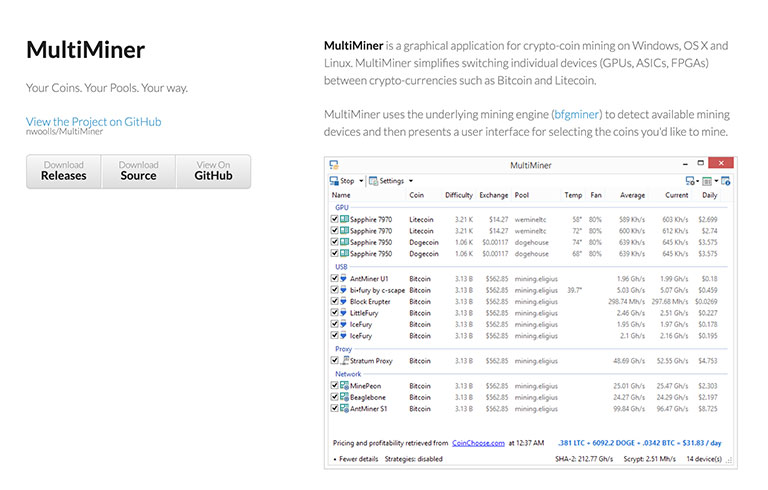Collapse the GPU group header
Viewport: 768px width, 490px height.
342,207
